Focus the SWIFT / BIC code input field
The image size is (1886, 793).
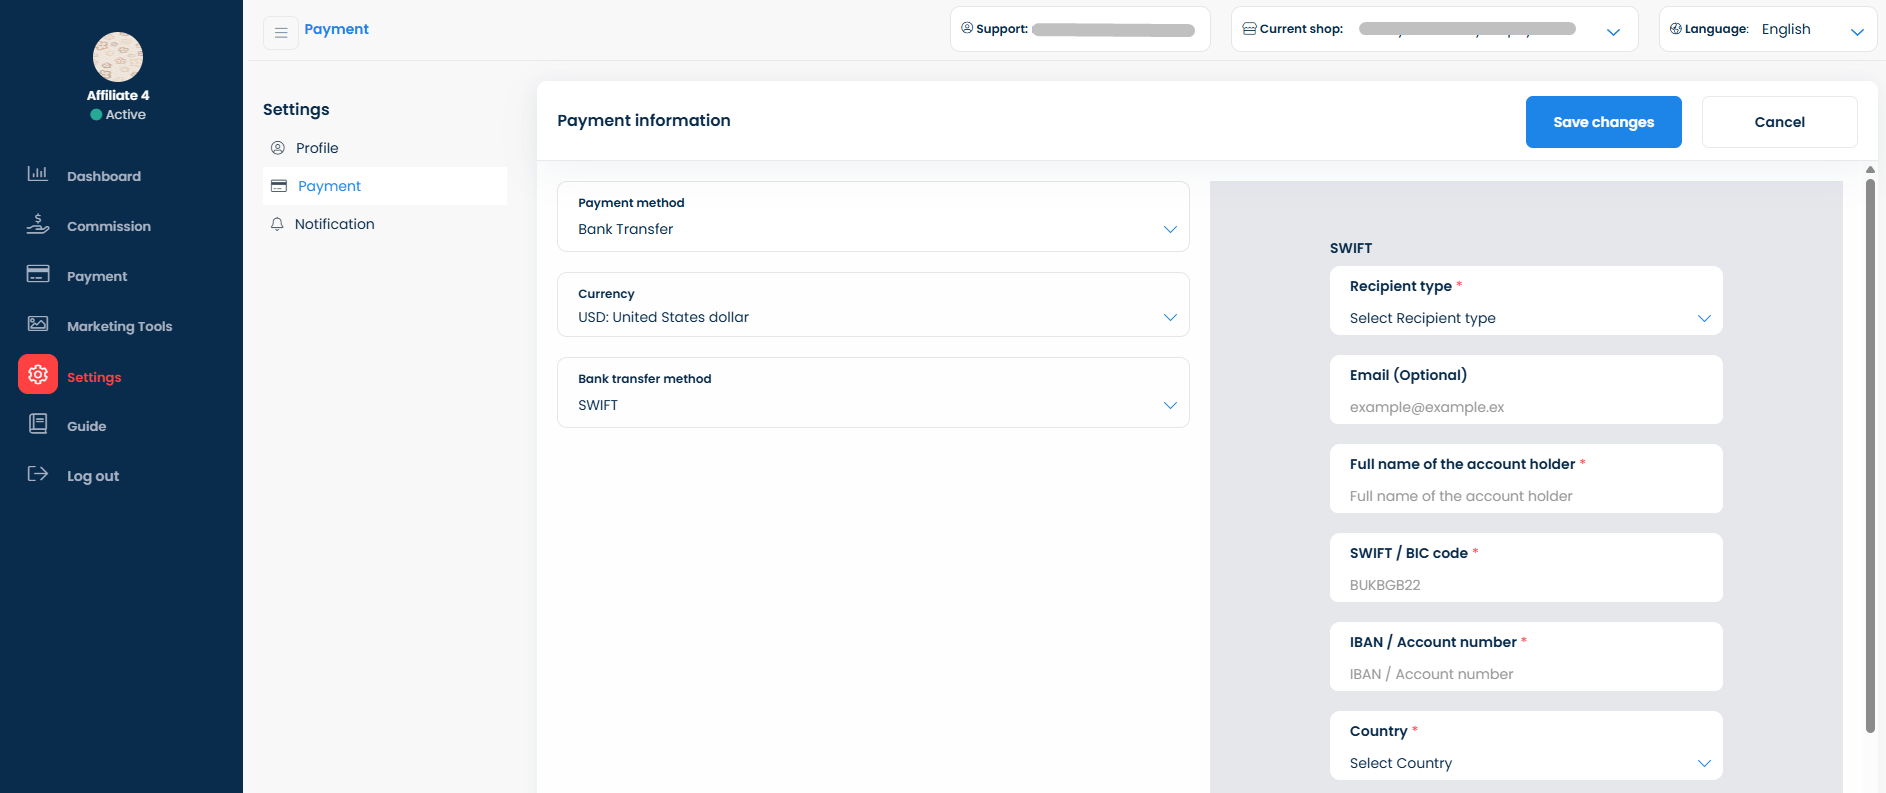click(1525, 585)
